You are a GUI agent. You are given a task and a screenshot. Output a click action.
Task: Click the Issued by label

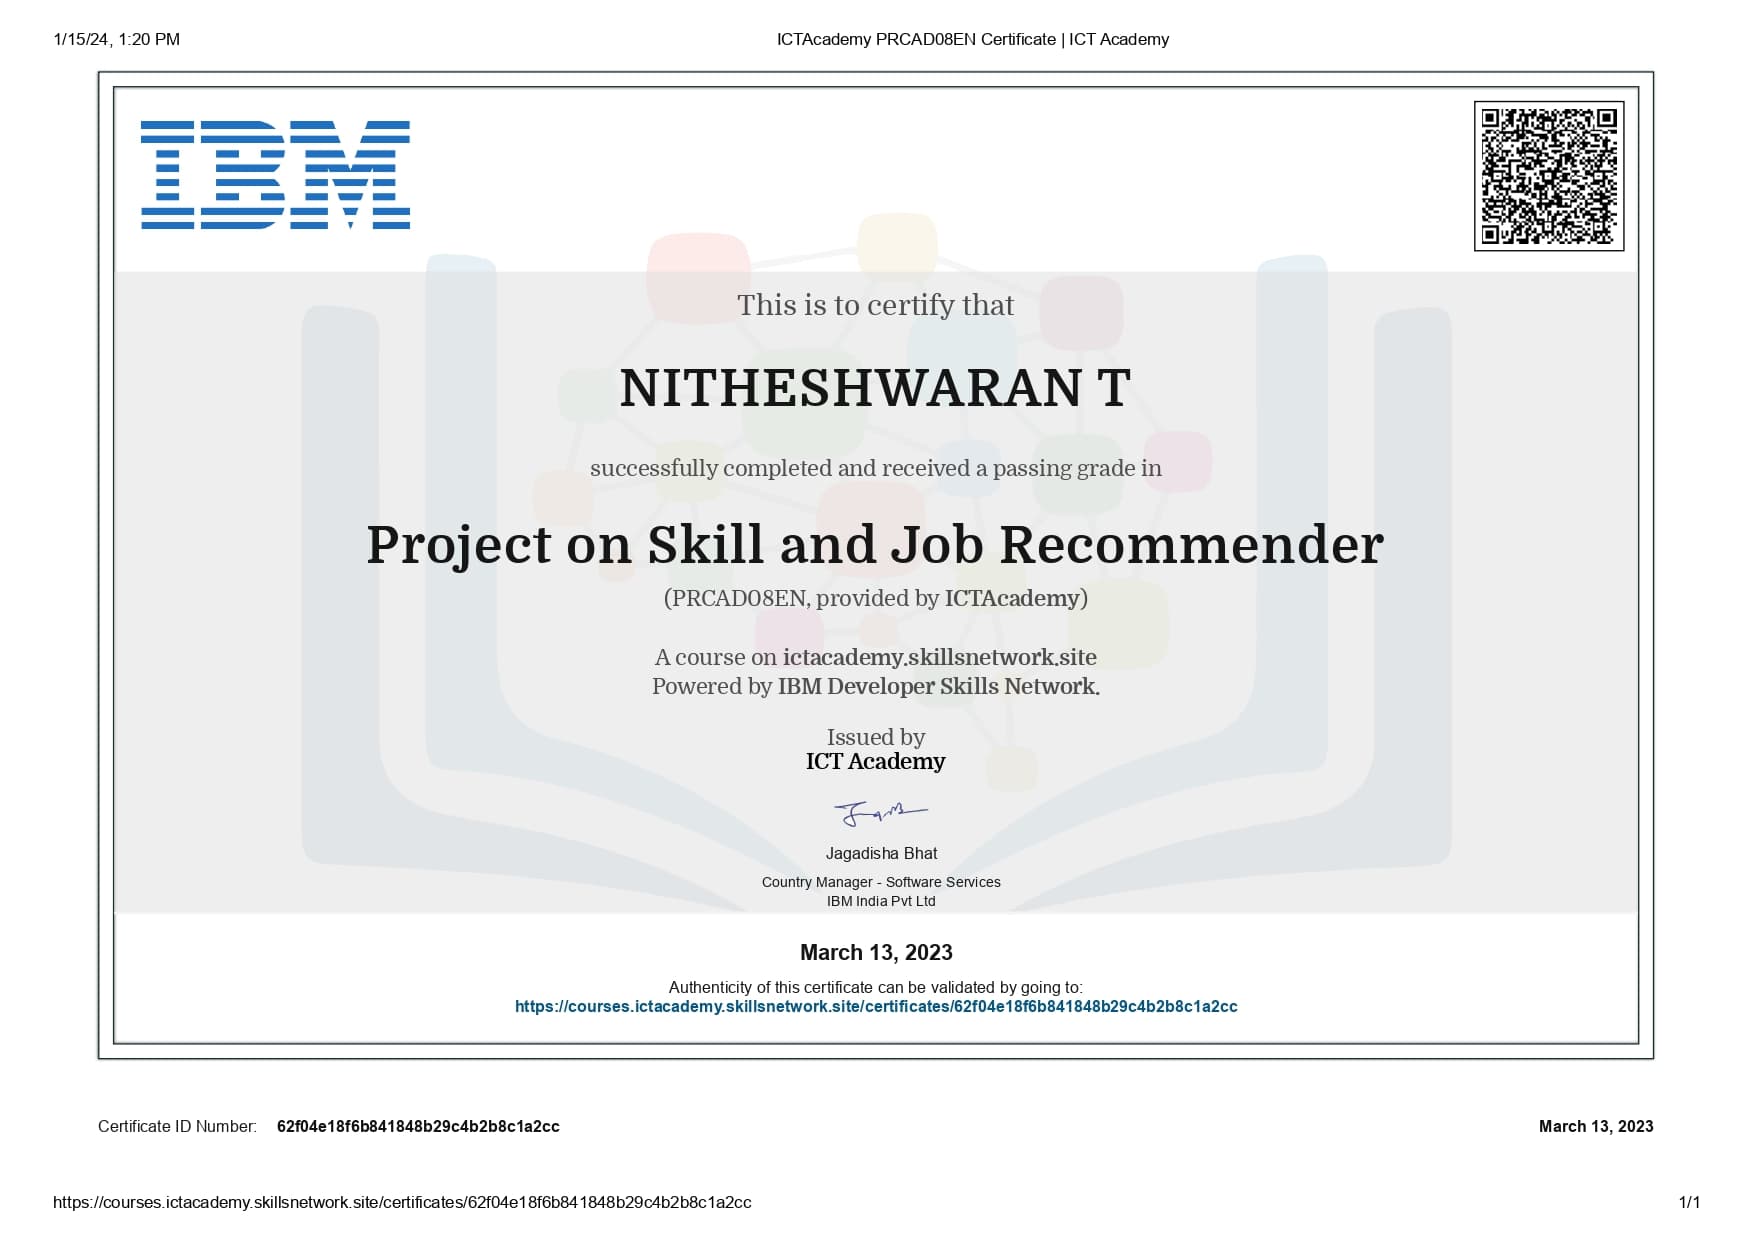click(x=875, y=737)
